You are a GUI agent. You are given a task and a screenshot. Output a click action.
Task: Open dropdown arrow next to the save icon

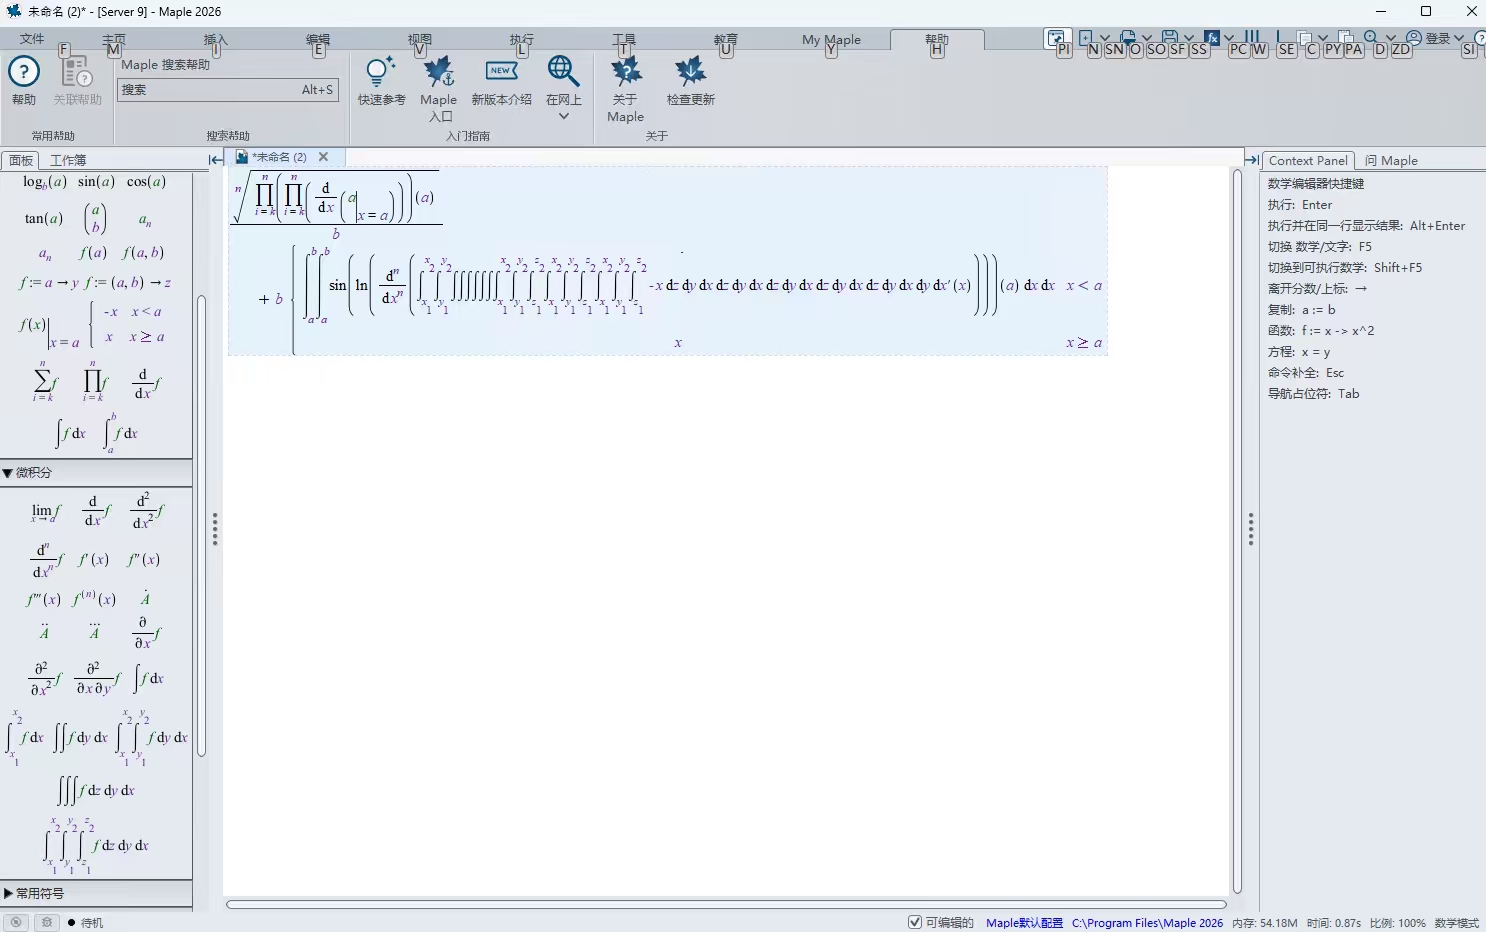[x=1188, y=38]
